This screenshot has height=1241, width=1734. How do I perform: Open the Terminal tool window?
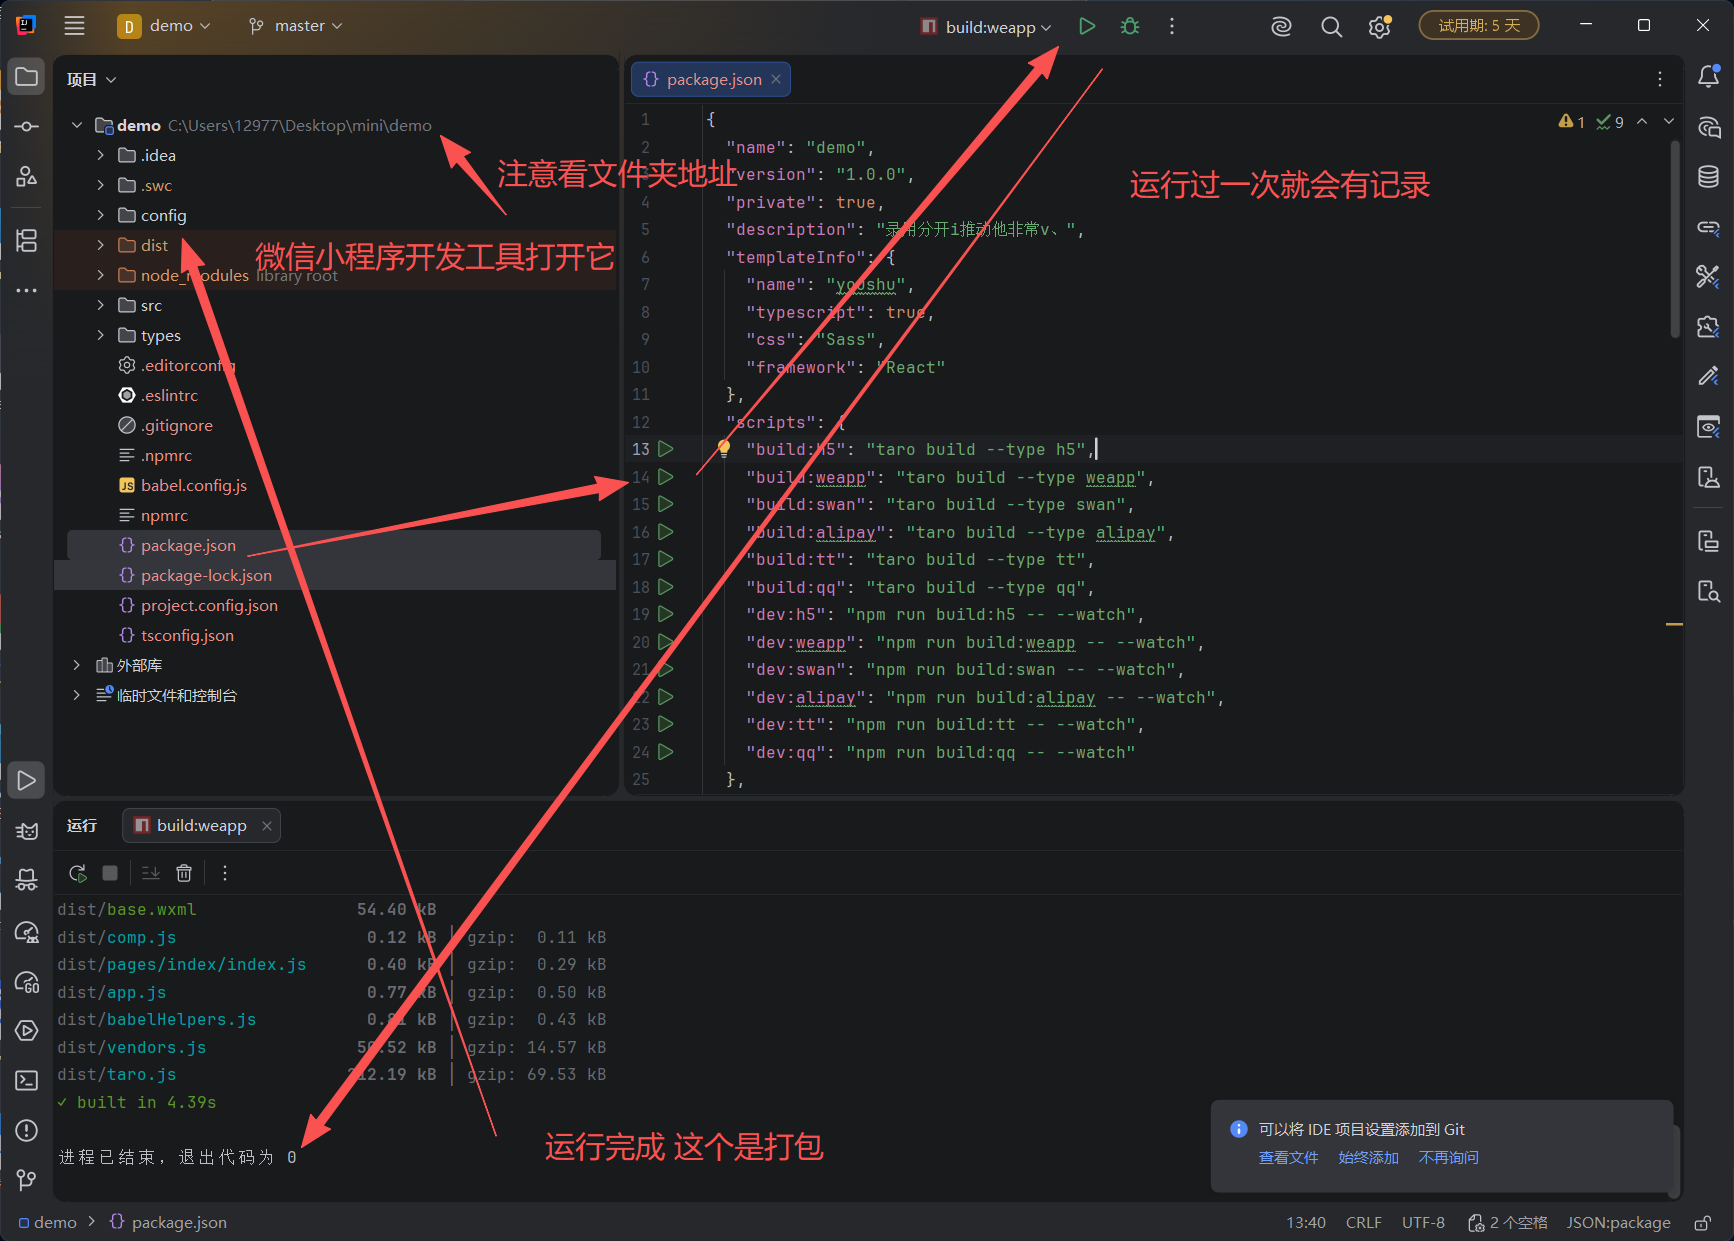point(27,1081)
